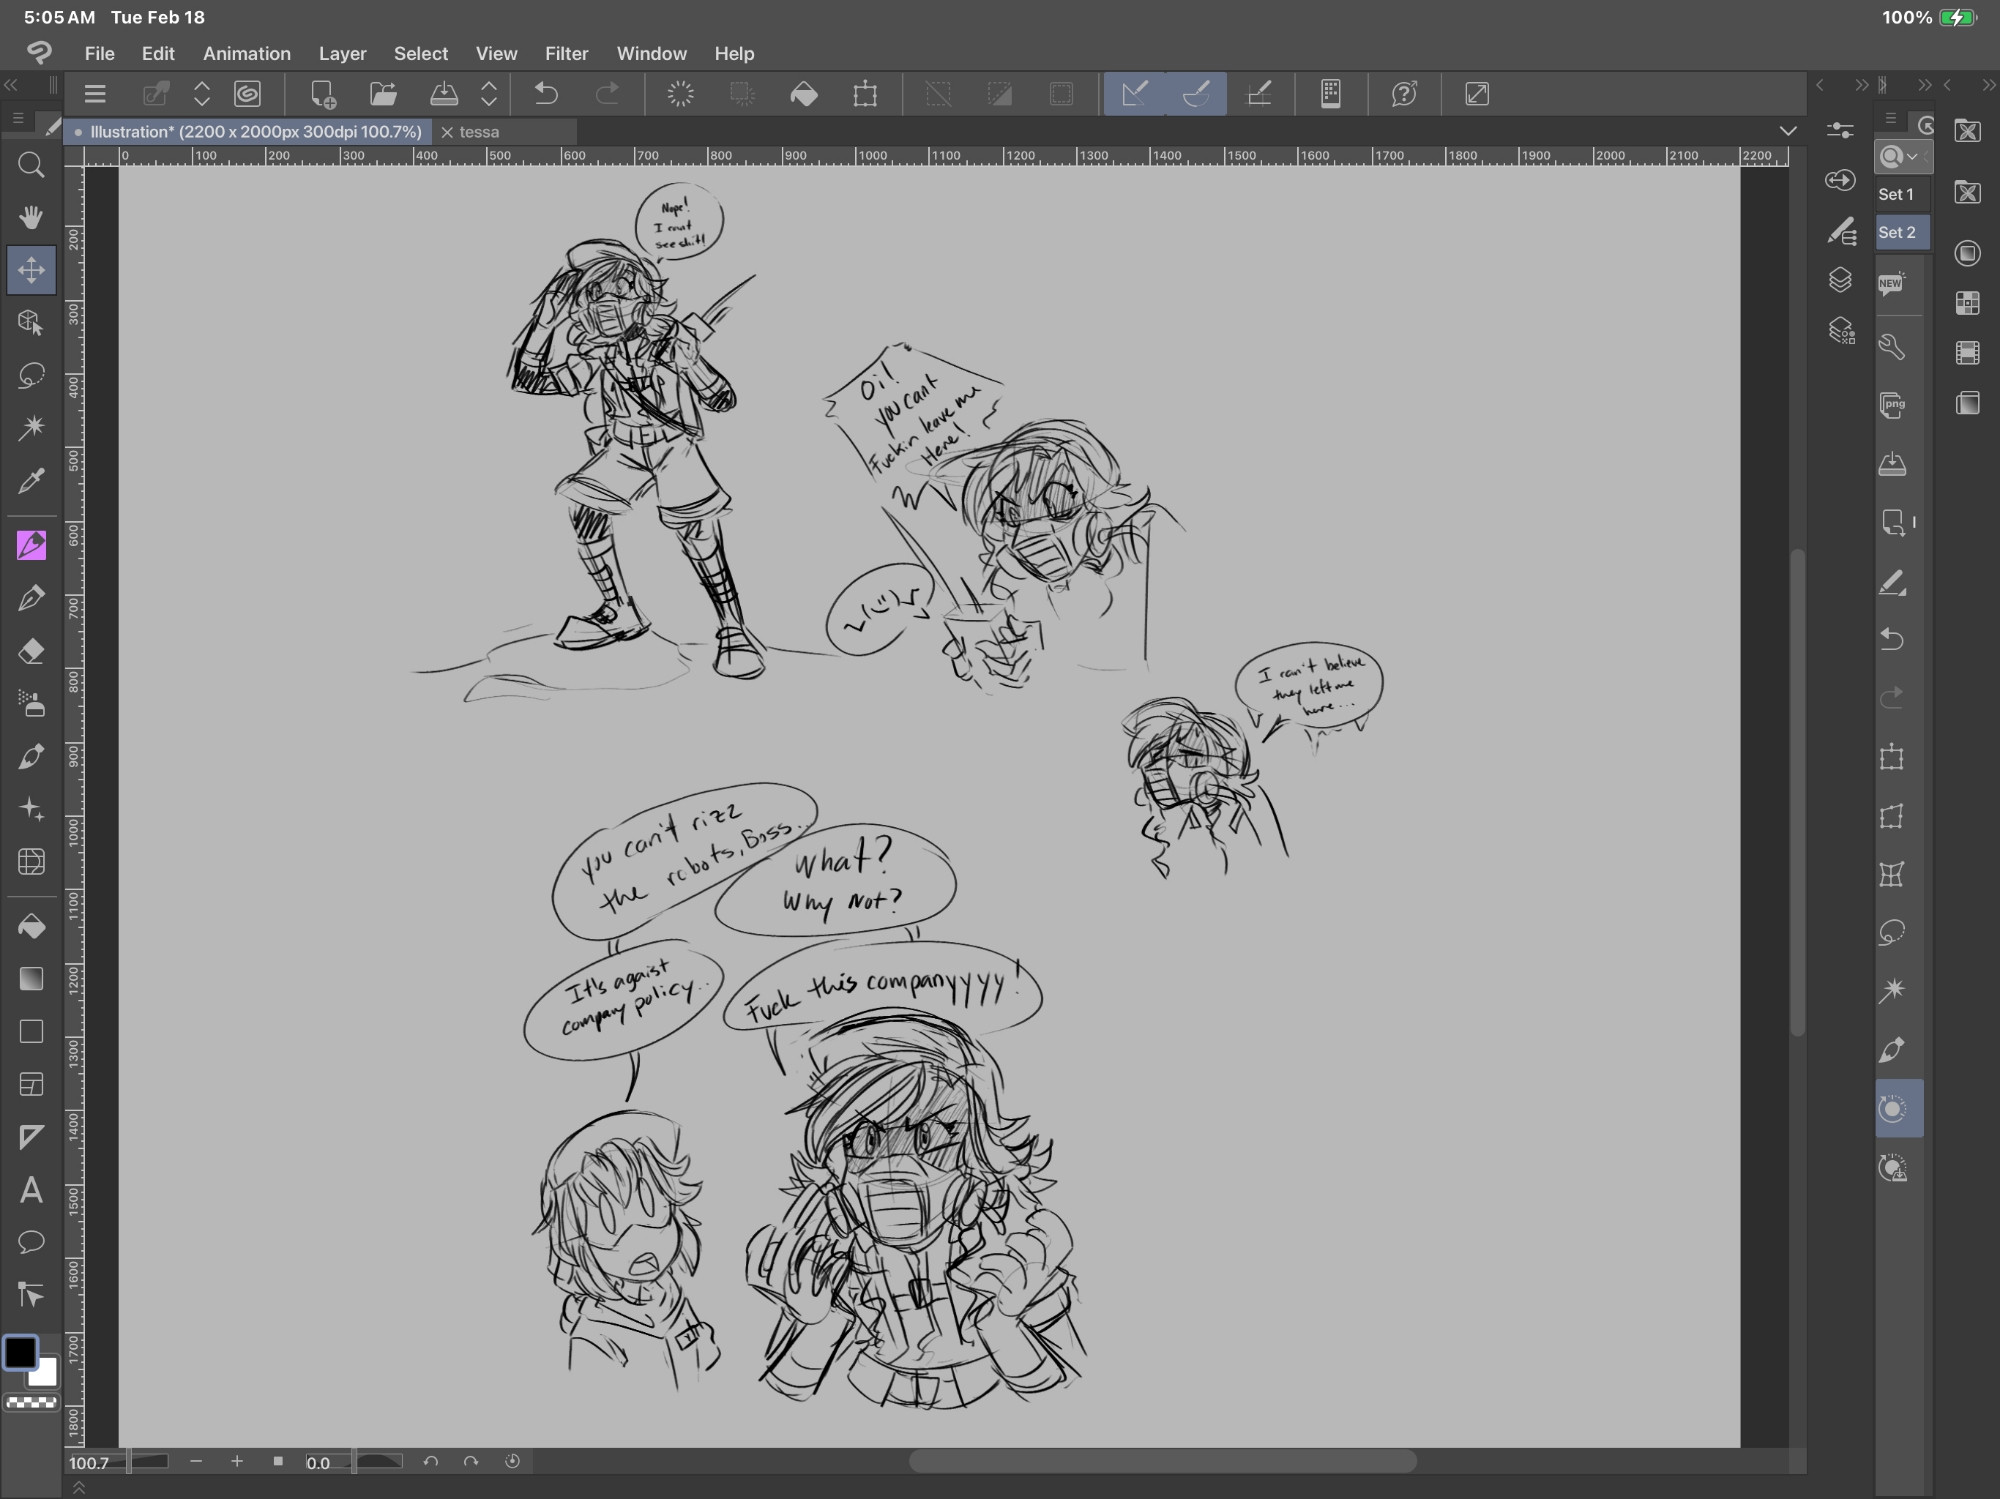Toggle the smartphone connection icon
This screenshot has height=1499, width=2000.
point(1330,94)
